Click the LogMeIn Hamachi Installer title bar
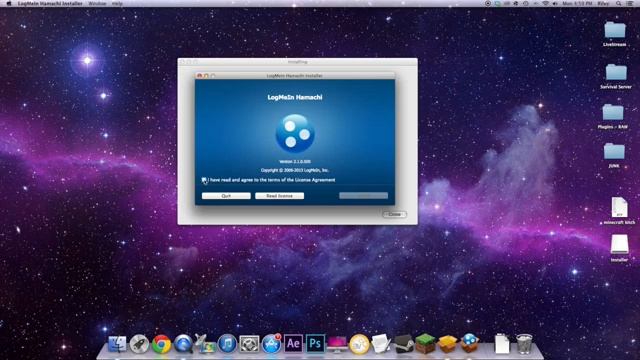Viewport: 640px width, 360px height. coord(295,76)
